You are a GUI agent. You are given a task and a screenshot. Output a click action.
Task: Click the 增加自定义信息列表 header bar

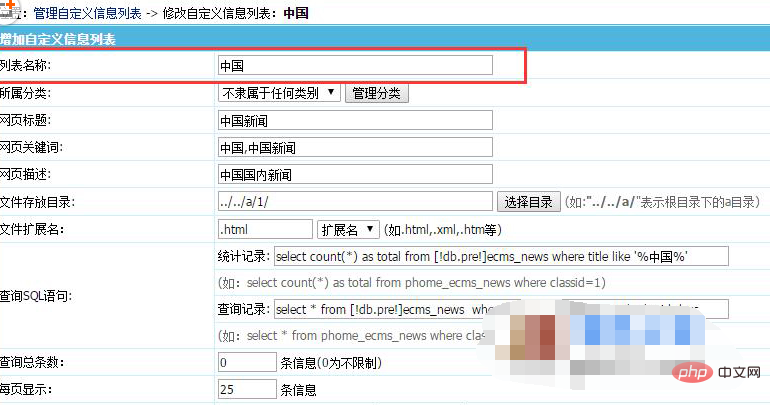(60, 40)
